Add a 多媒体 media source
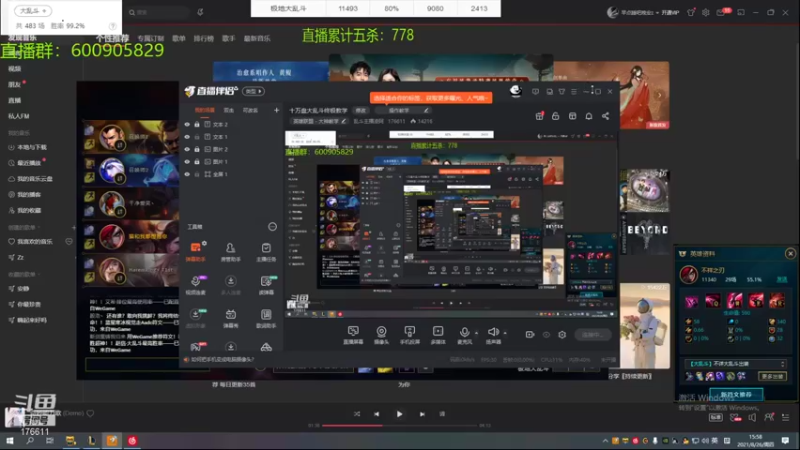 438,335
